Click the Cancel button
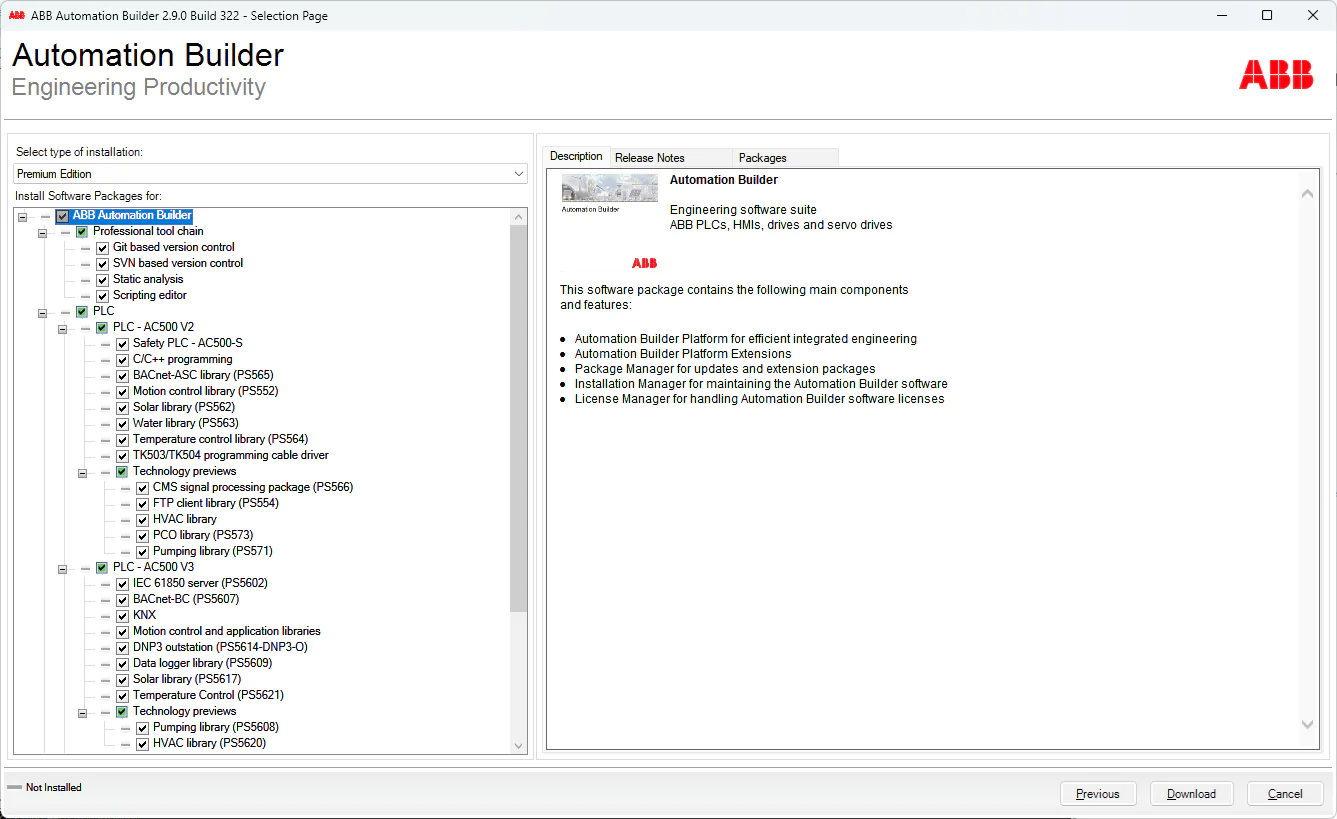This screenshot has height=819, width=1337. click(x=1285, y=794)
